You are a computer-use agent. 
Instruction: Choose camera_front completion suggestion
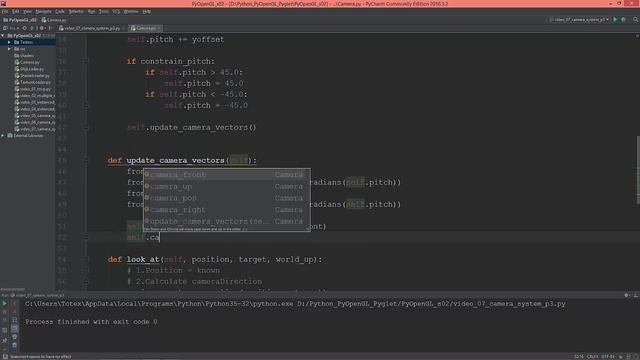point(227,175)
